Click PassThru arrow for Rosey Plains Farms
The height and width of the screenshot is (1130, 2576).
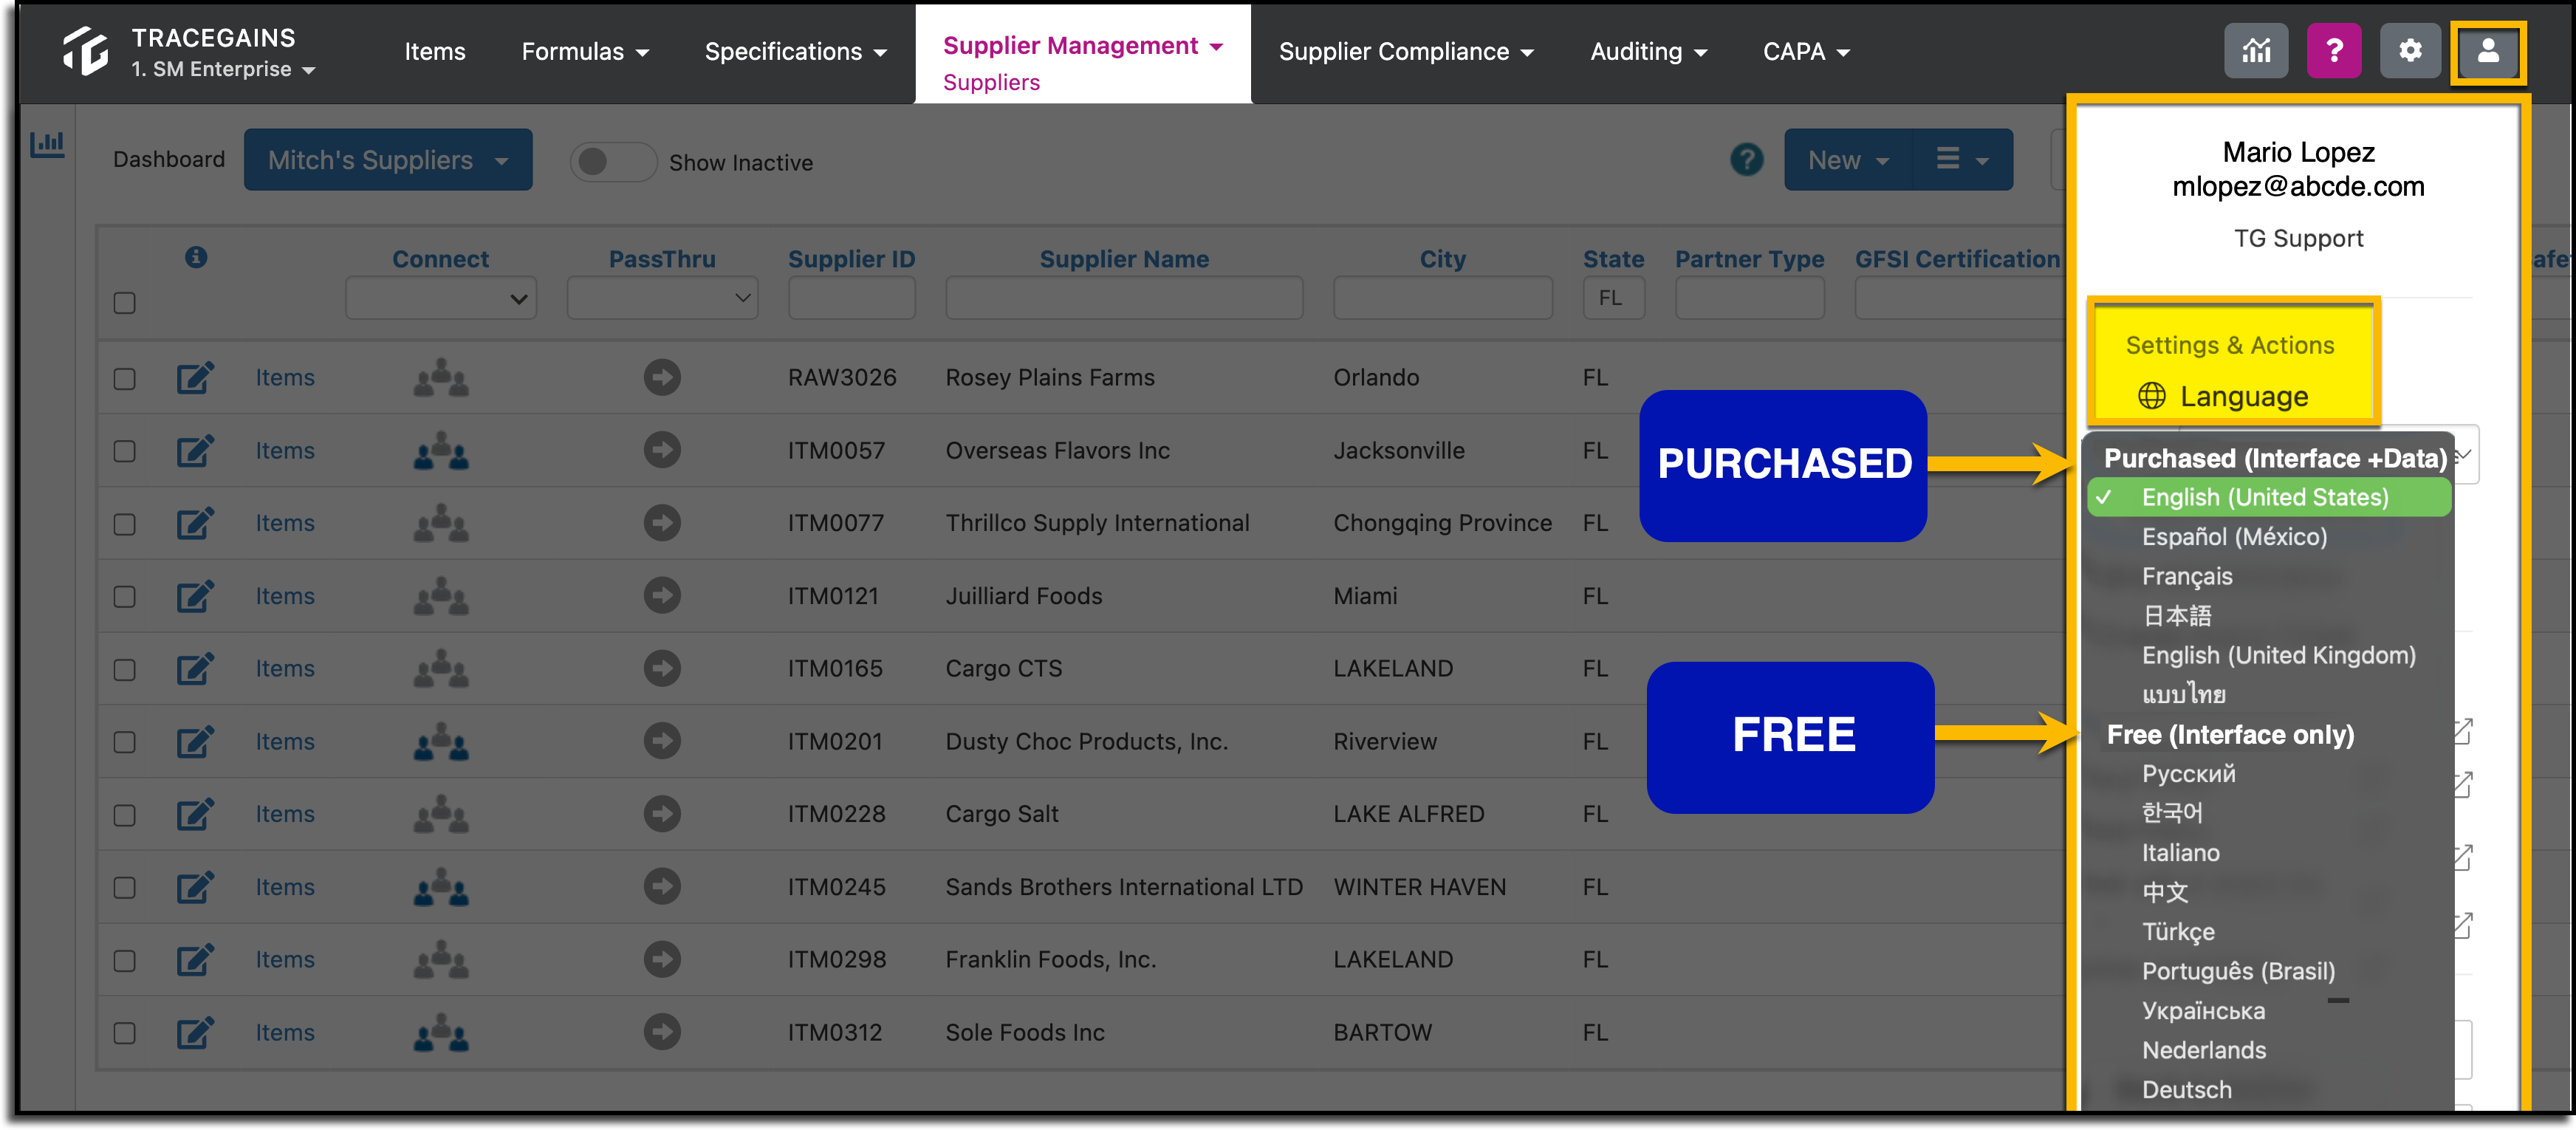click(662, 377)
